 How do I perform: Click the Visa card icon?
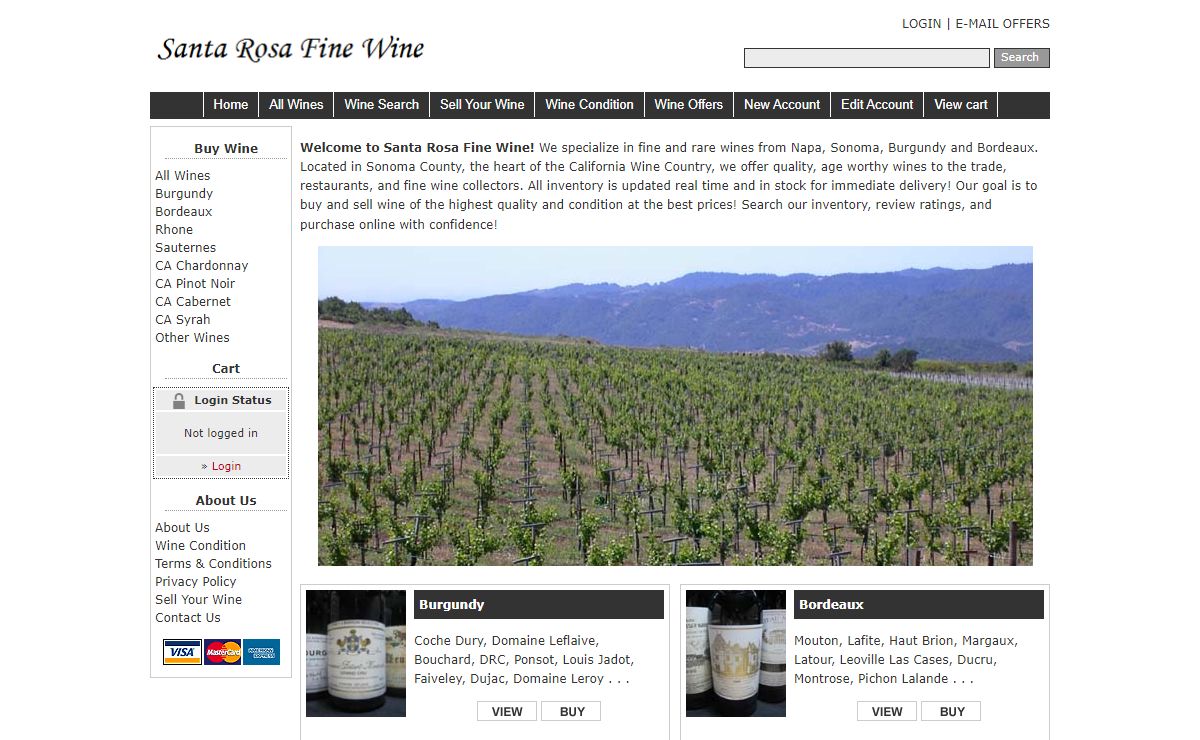point(182,652)
